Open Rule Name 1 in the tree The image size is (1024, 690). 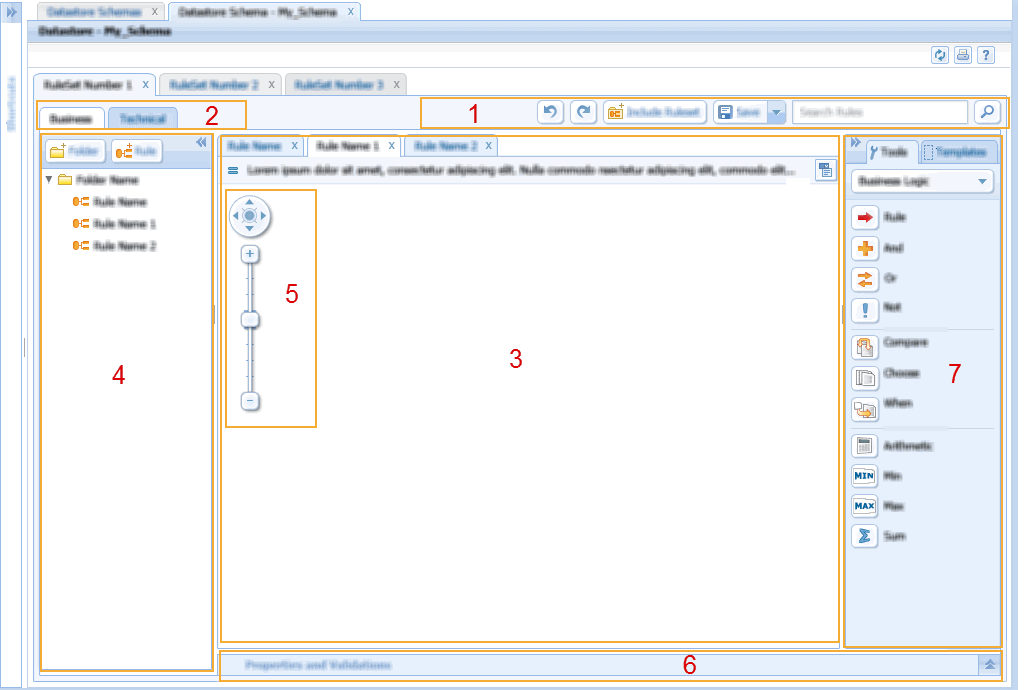click(115, 224)
